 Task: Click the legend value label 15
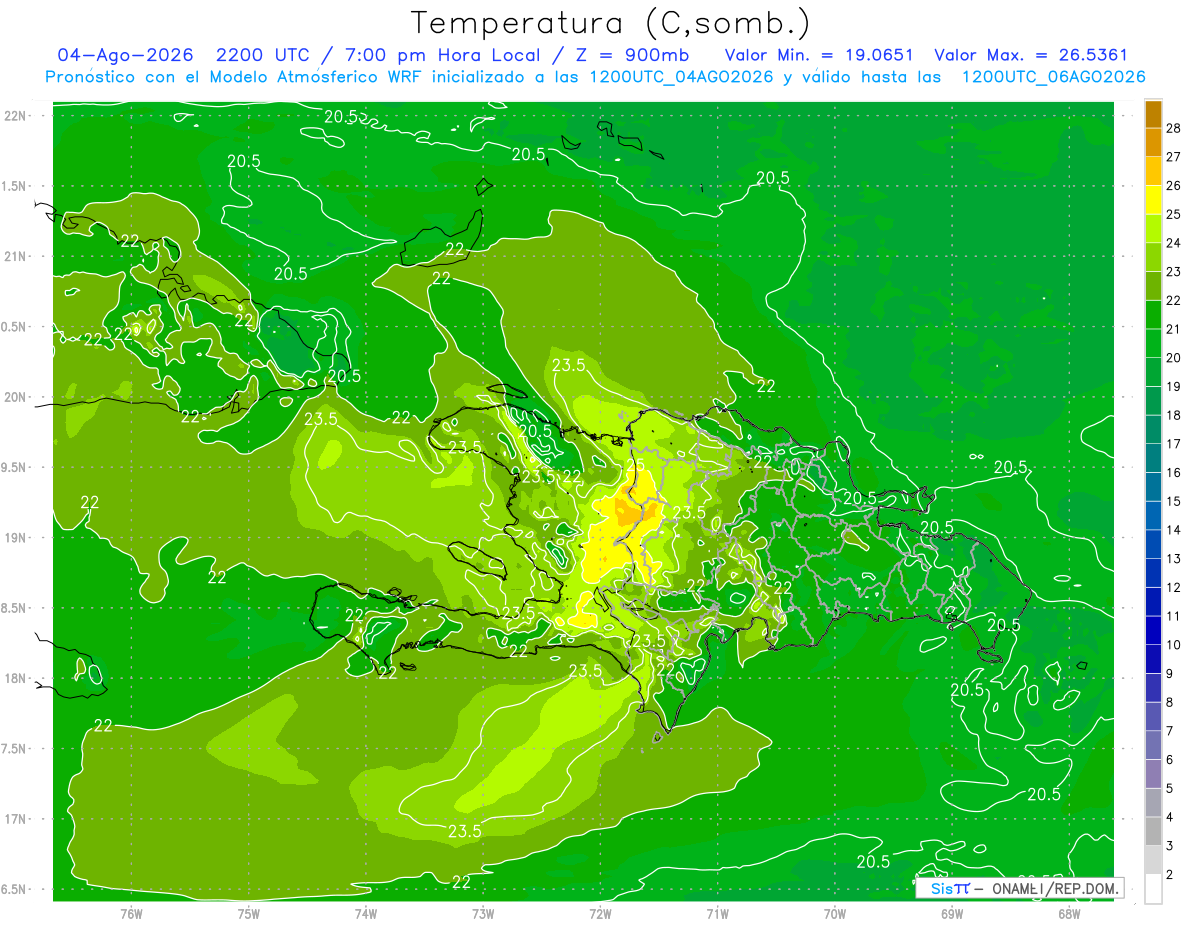pos(1173,501)
